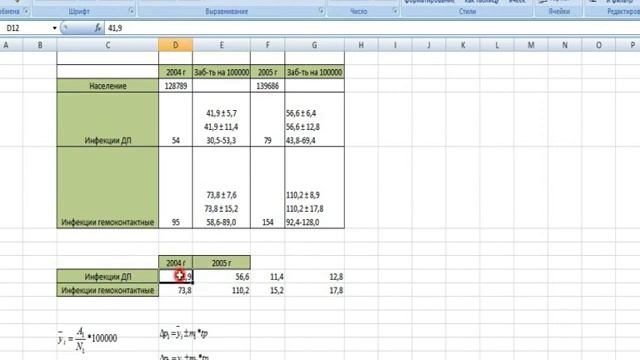The height and width of the screenshot is (360, 640).
Task: Select cell with value 110,2 in lower table
Action: [222, 290]
